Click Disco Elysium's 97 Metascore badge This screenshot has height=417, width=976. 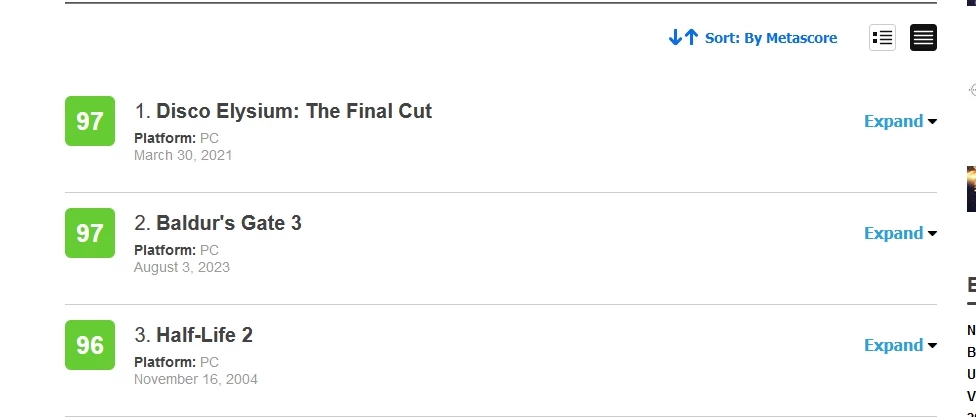pos(90,121)
